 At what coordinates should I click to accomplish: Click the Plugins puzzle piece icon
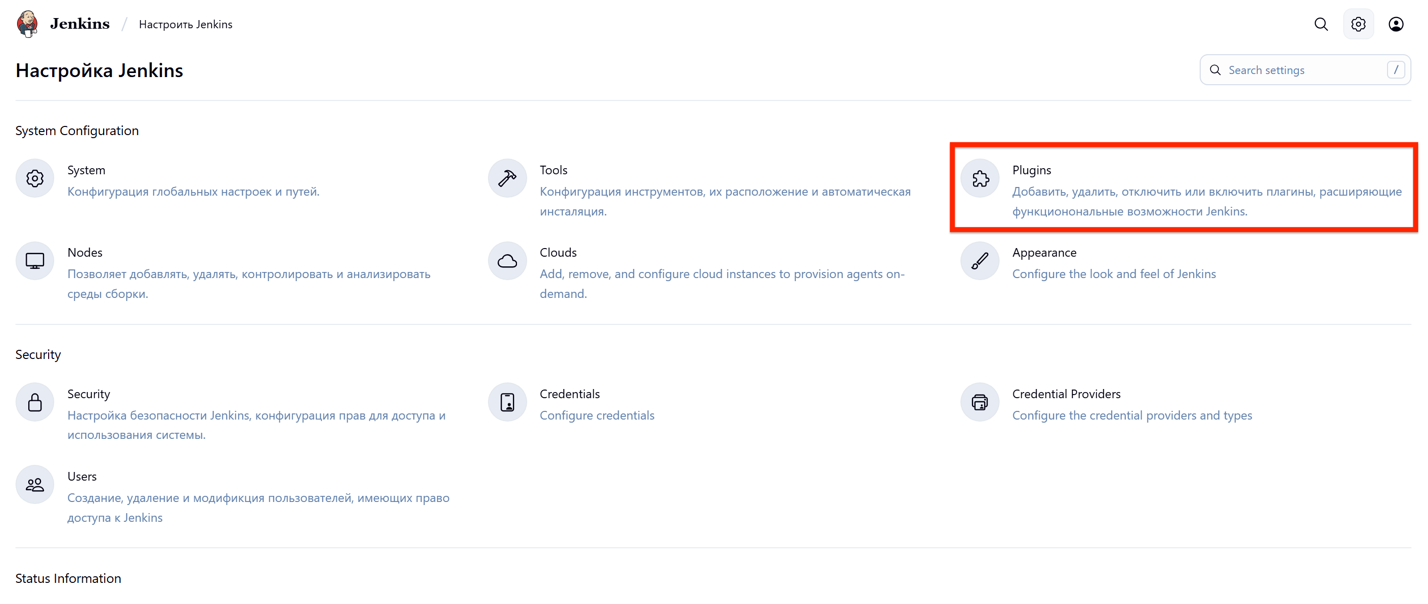coord(980,179)
